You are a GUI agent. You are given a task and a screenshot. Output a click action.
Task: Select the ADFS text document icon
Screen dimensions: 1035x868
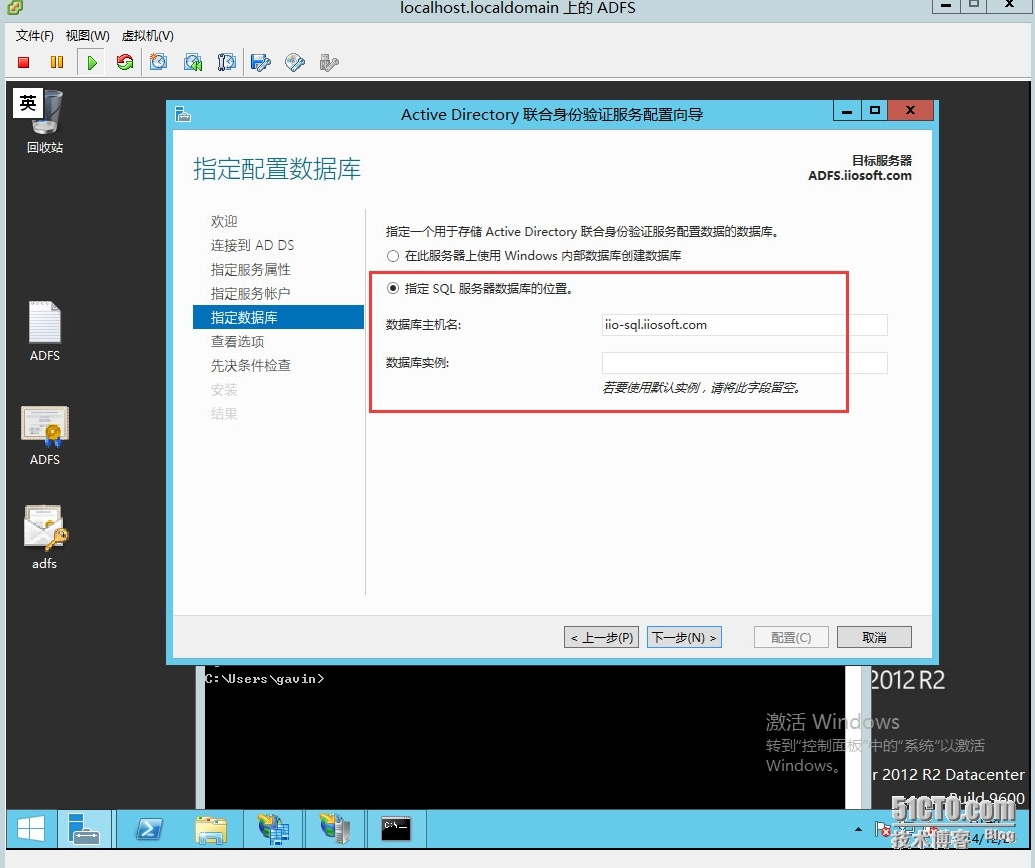point(45,331)
